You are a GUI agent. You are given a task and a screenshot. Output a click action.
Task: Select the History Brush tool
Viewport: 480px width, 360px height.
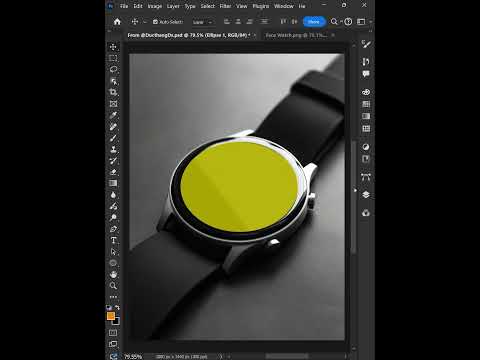click(x=113, y=161)
